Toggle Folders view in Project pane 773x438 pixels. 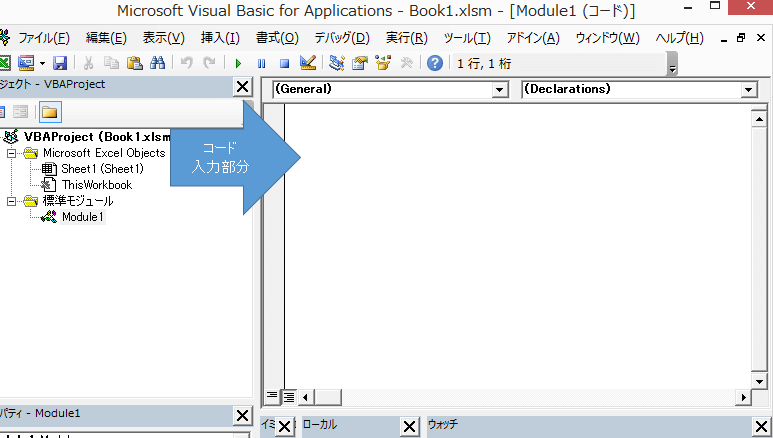tap(50, 112)
